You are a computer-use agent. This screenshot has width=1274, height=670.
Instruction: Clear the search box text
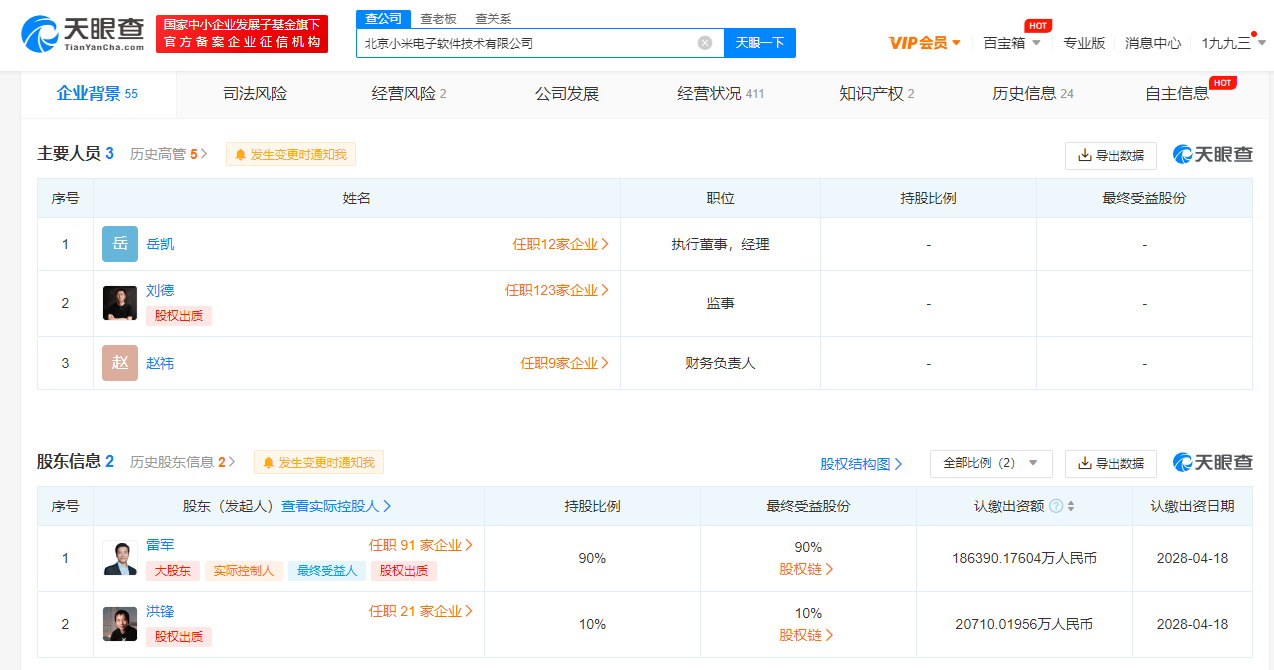tap(704, 43)
